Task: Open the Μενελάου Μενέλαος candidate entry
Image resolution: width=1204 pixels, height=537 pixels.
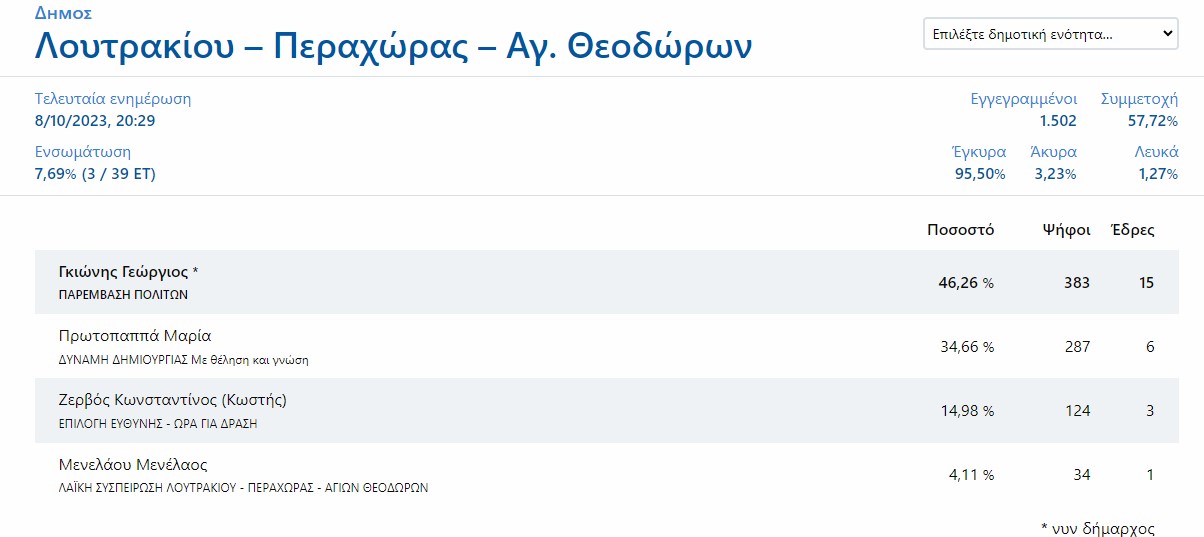Action: point(133,465)
